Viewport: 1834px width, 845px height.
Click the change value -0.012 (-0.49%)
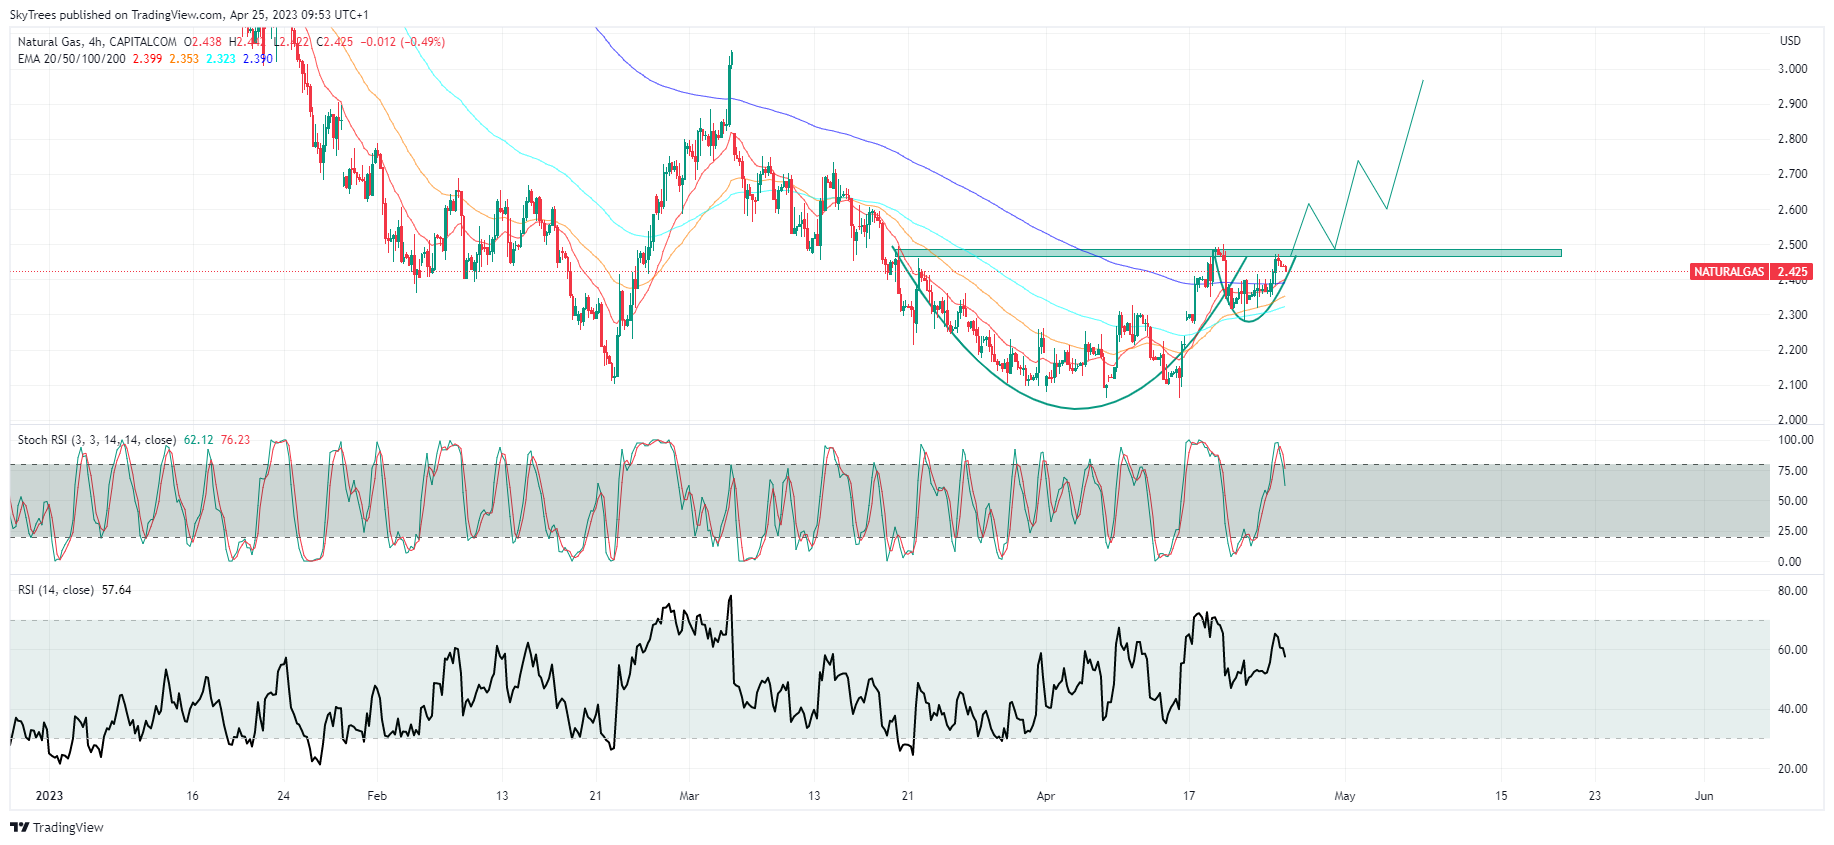click(403, 42)
